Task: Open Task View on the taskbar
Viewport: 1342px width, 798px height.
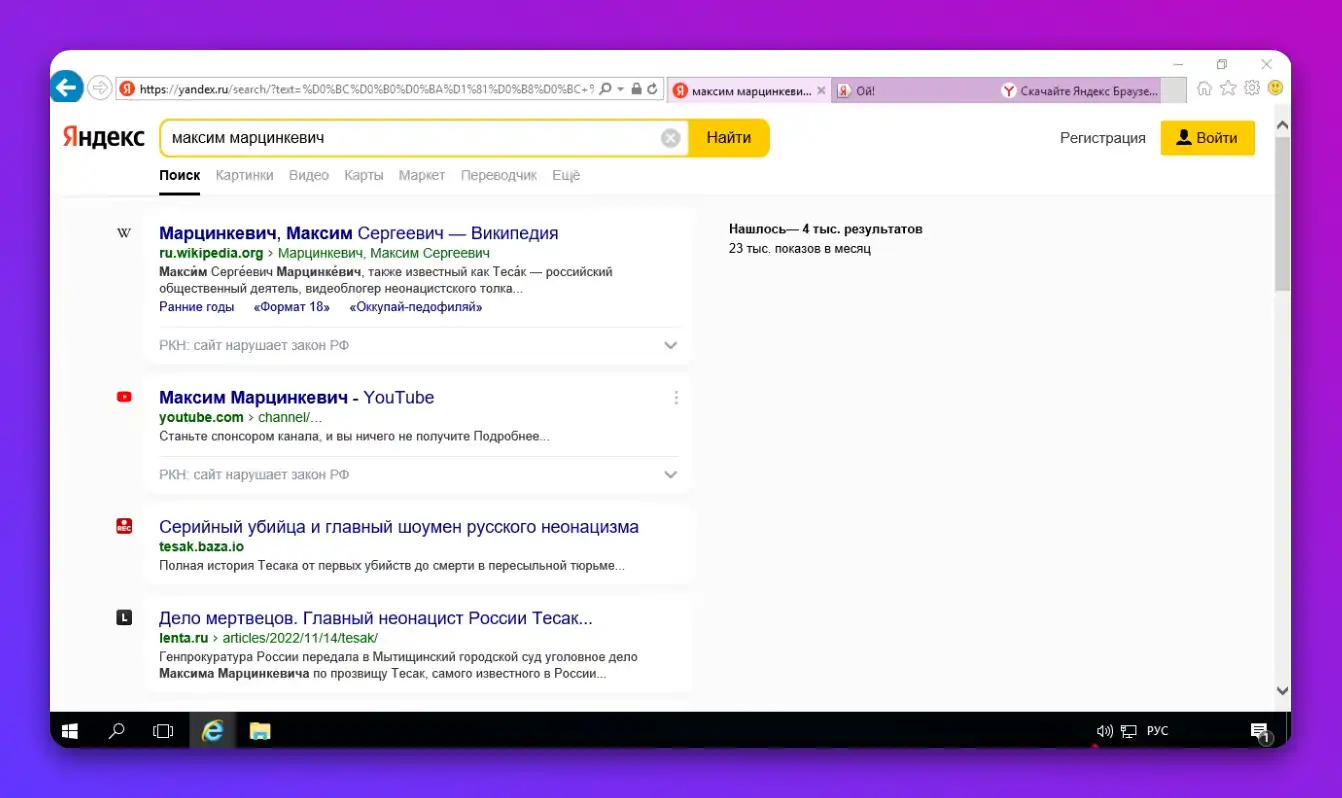Action: click(163, 731)
